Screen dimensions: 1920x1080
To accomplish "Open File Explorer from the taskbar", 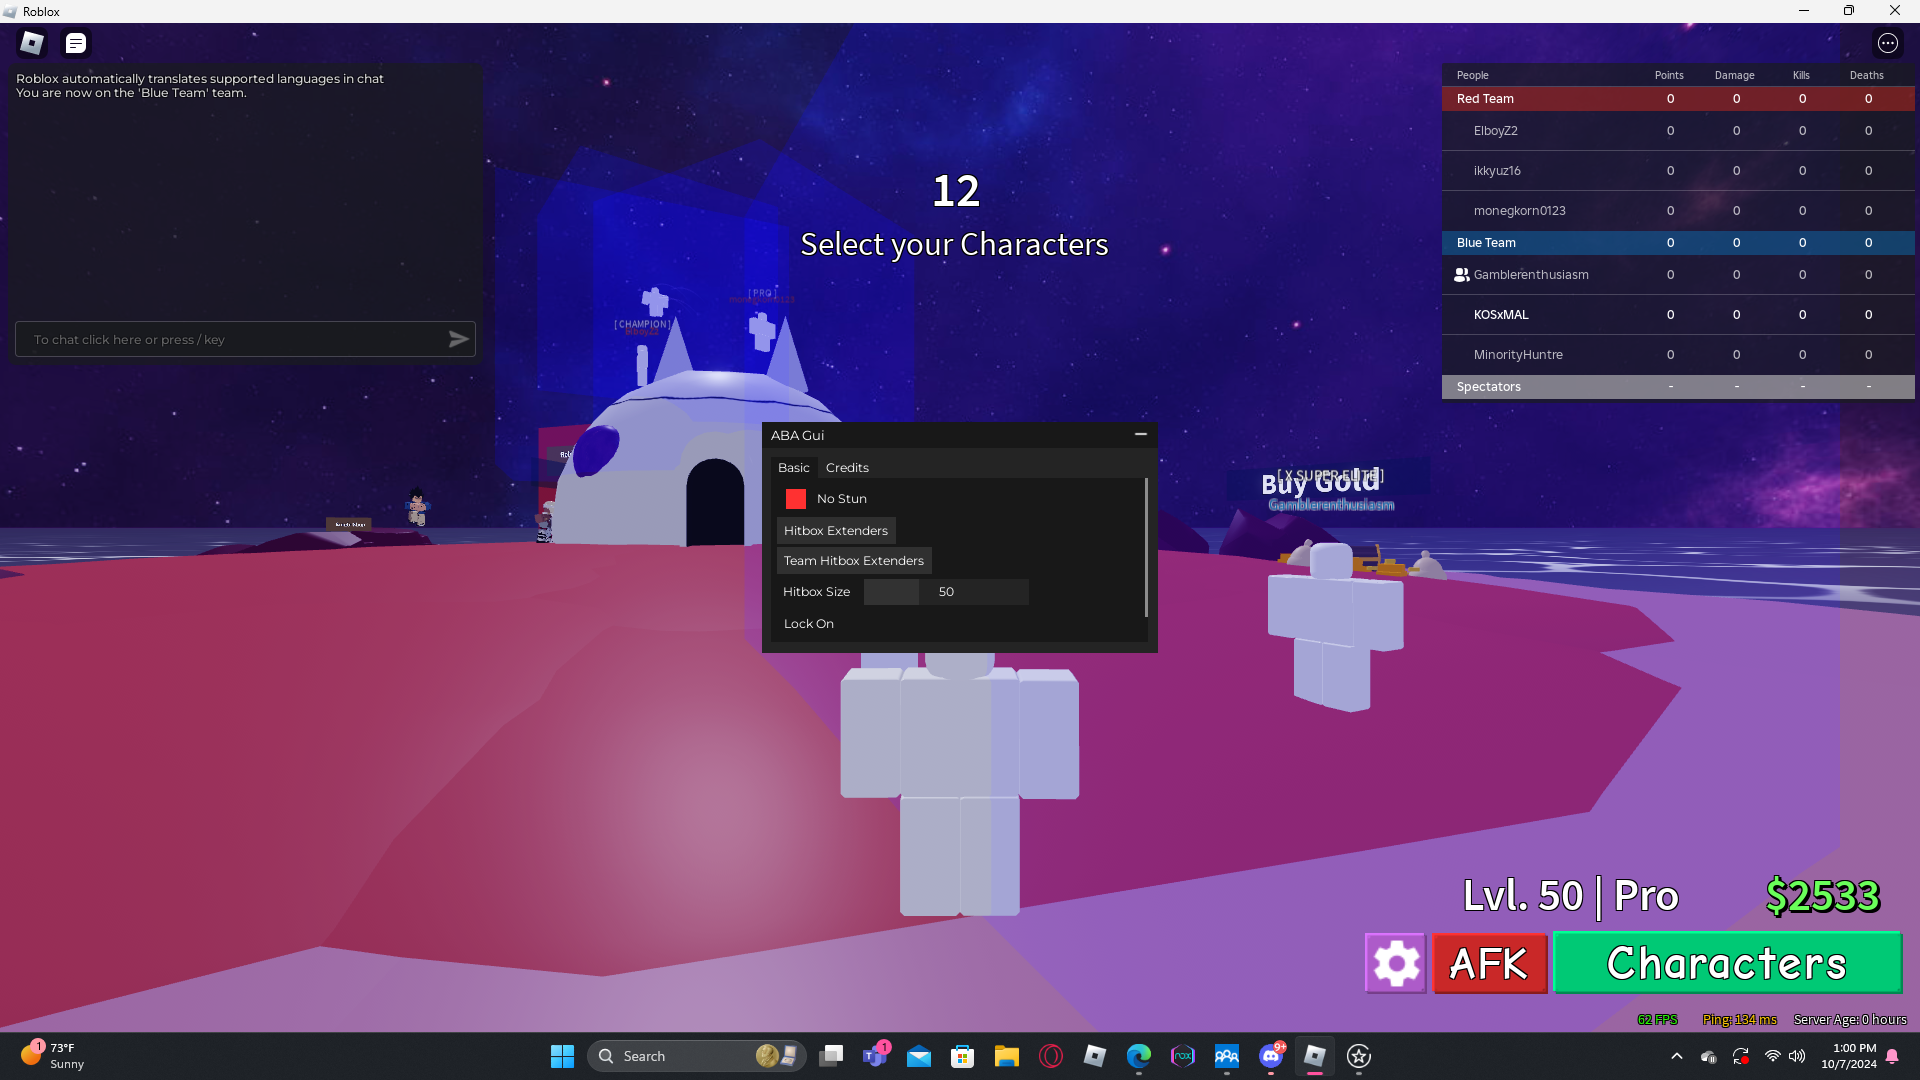I will tap(1006, 1056).
